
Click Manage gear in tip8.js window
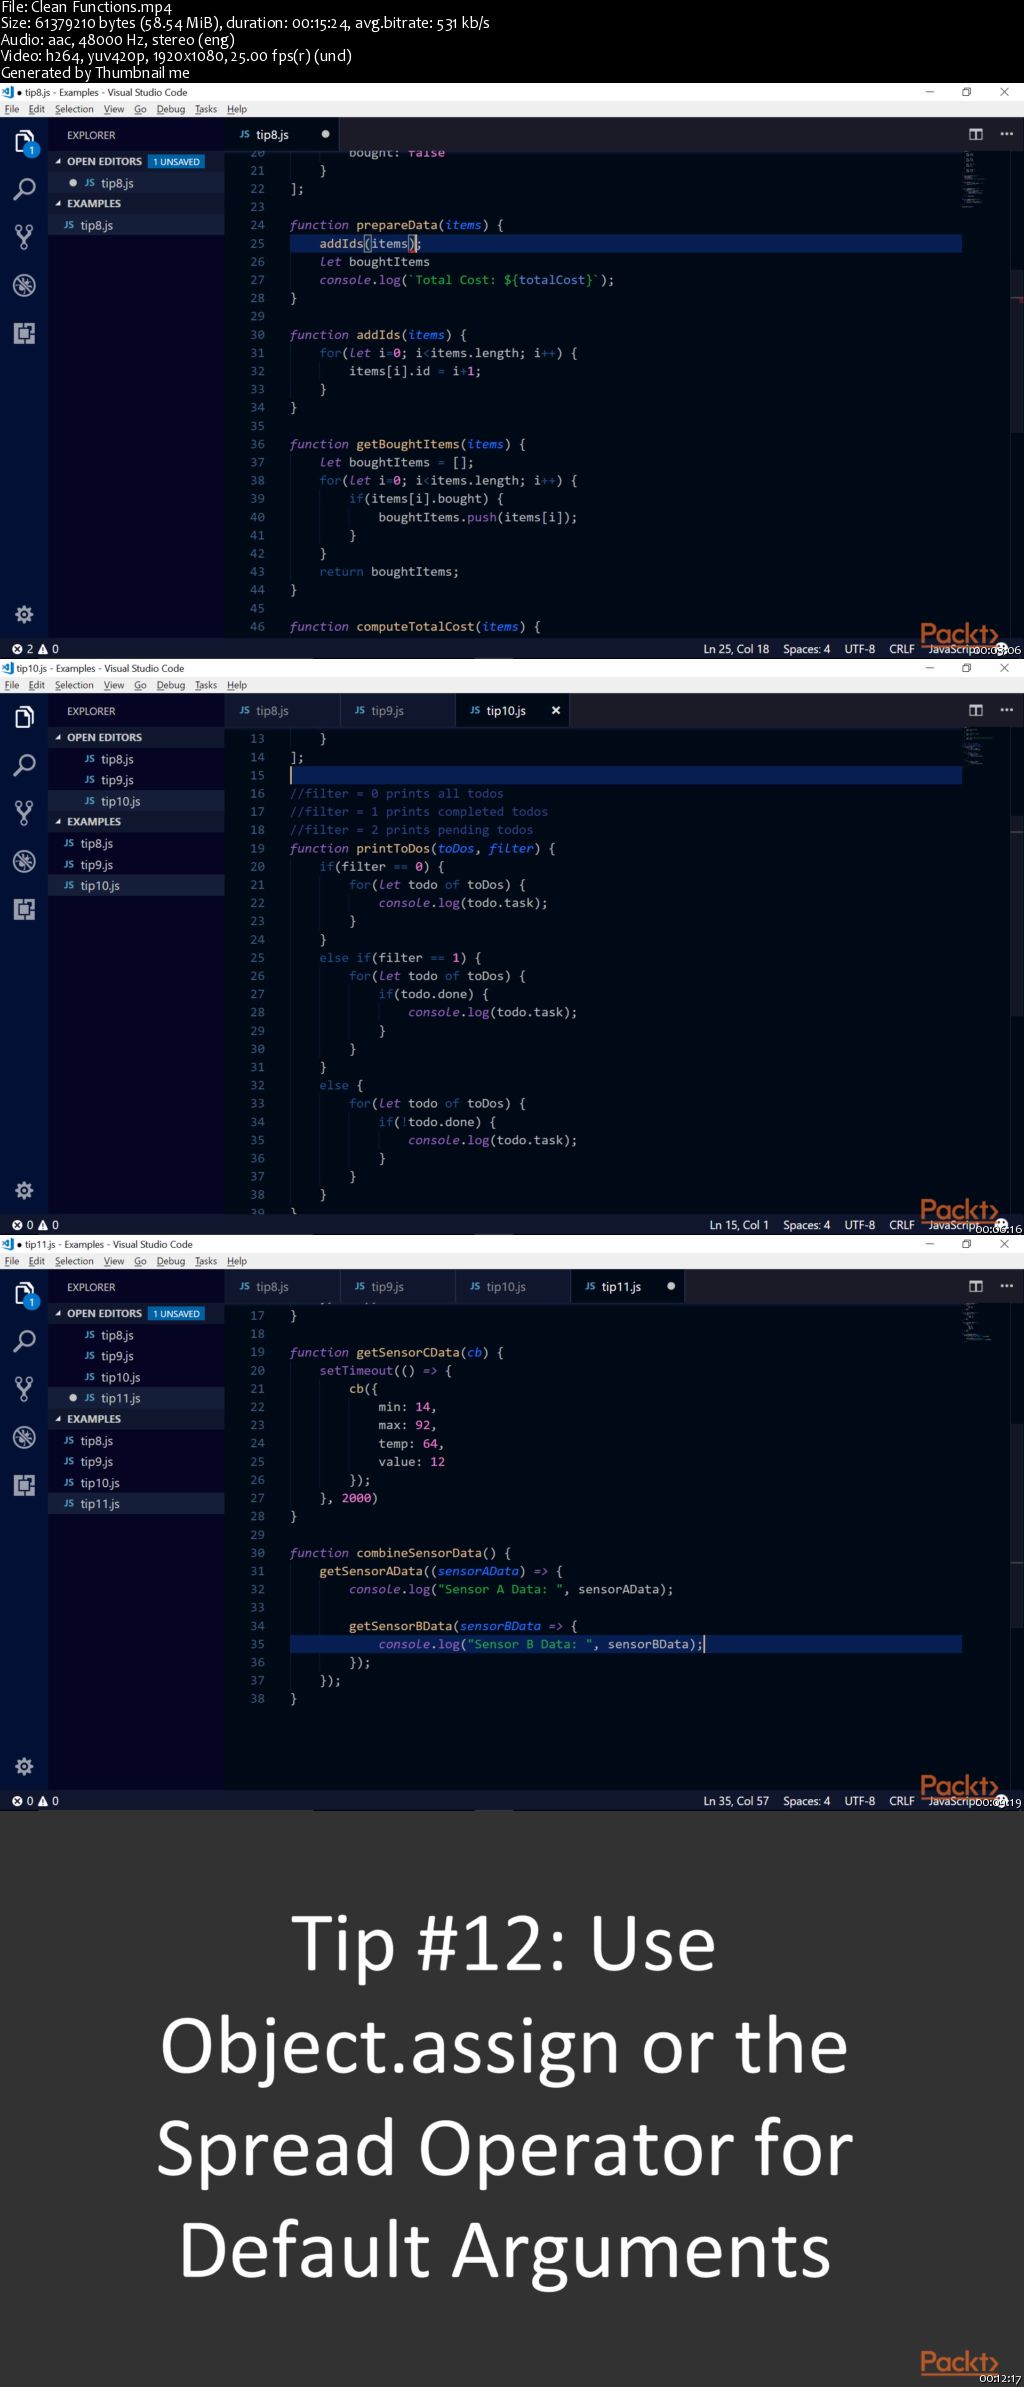click(x=24, y=614)
